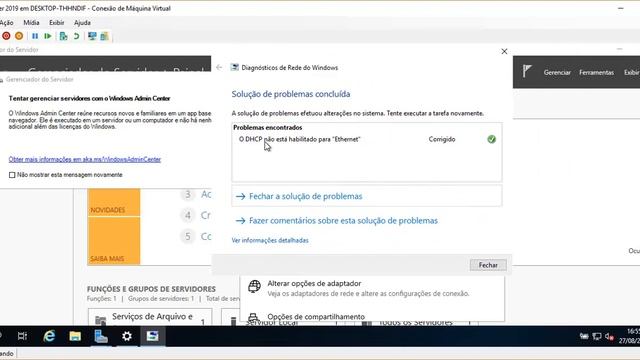Click "Fazer comentários sobre esta solução de problemas"

[x=343, y=221]
